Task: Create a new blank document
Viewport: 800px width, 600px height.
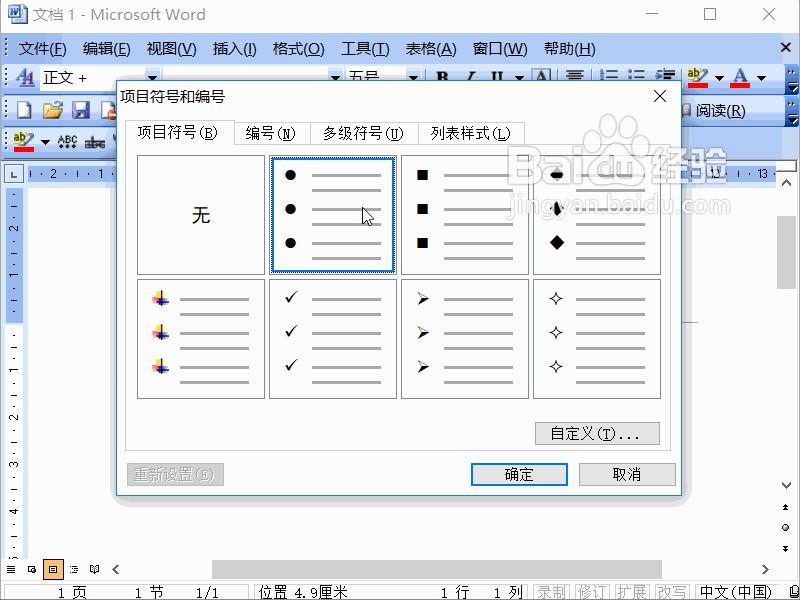Action: pos(24,110)
